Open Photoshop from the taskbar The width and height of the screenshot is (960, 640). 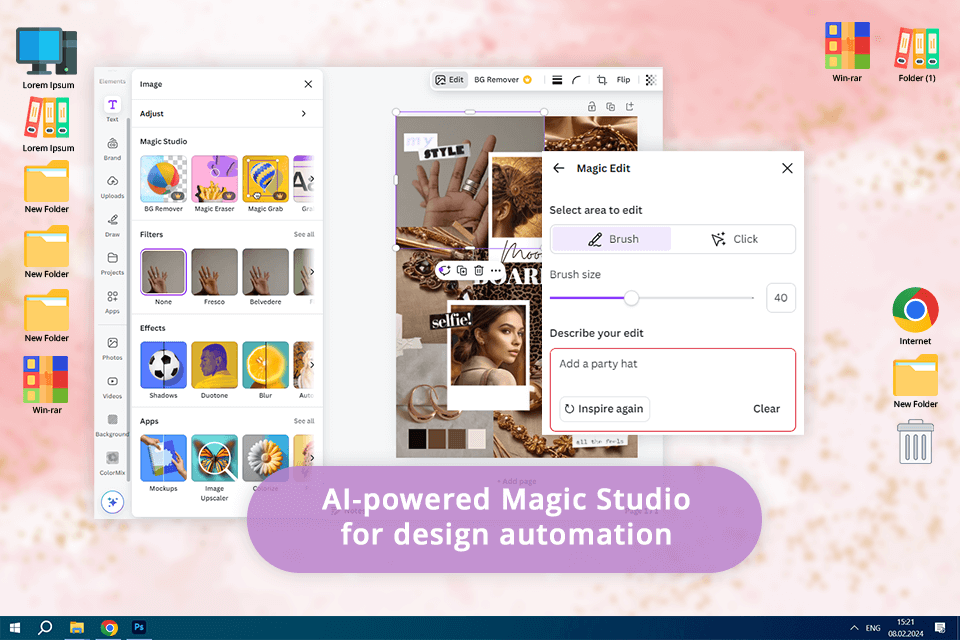click(139, 628)
